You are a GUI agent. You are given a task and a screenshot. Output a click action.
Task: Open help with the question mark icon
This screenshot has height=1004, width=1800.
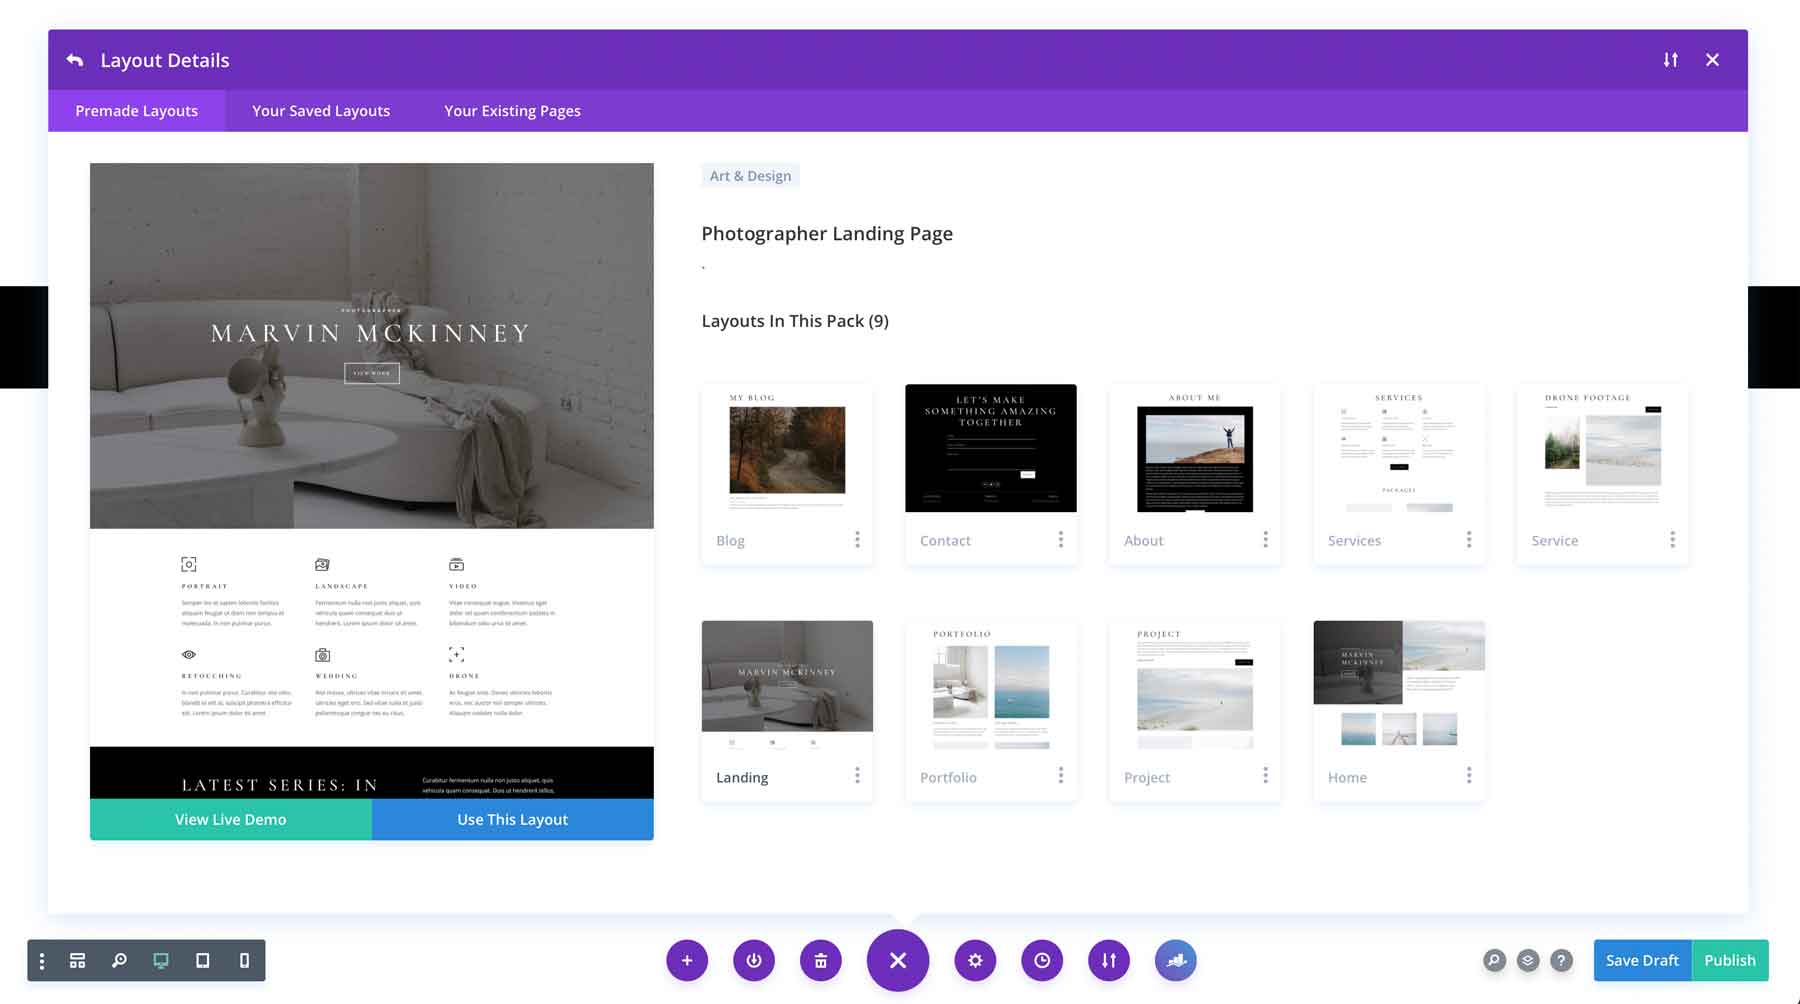click(1562, 960)
